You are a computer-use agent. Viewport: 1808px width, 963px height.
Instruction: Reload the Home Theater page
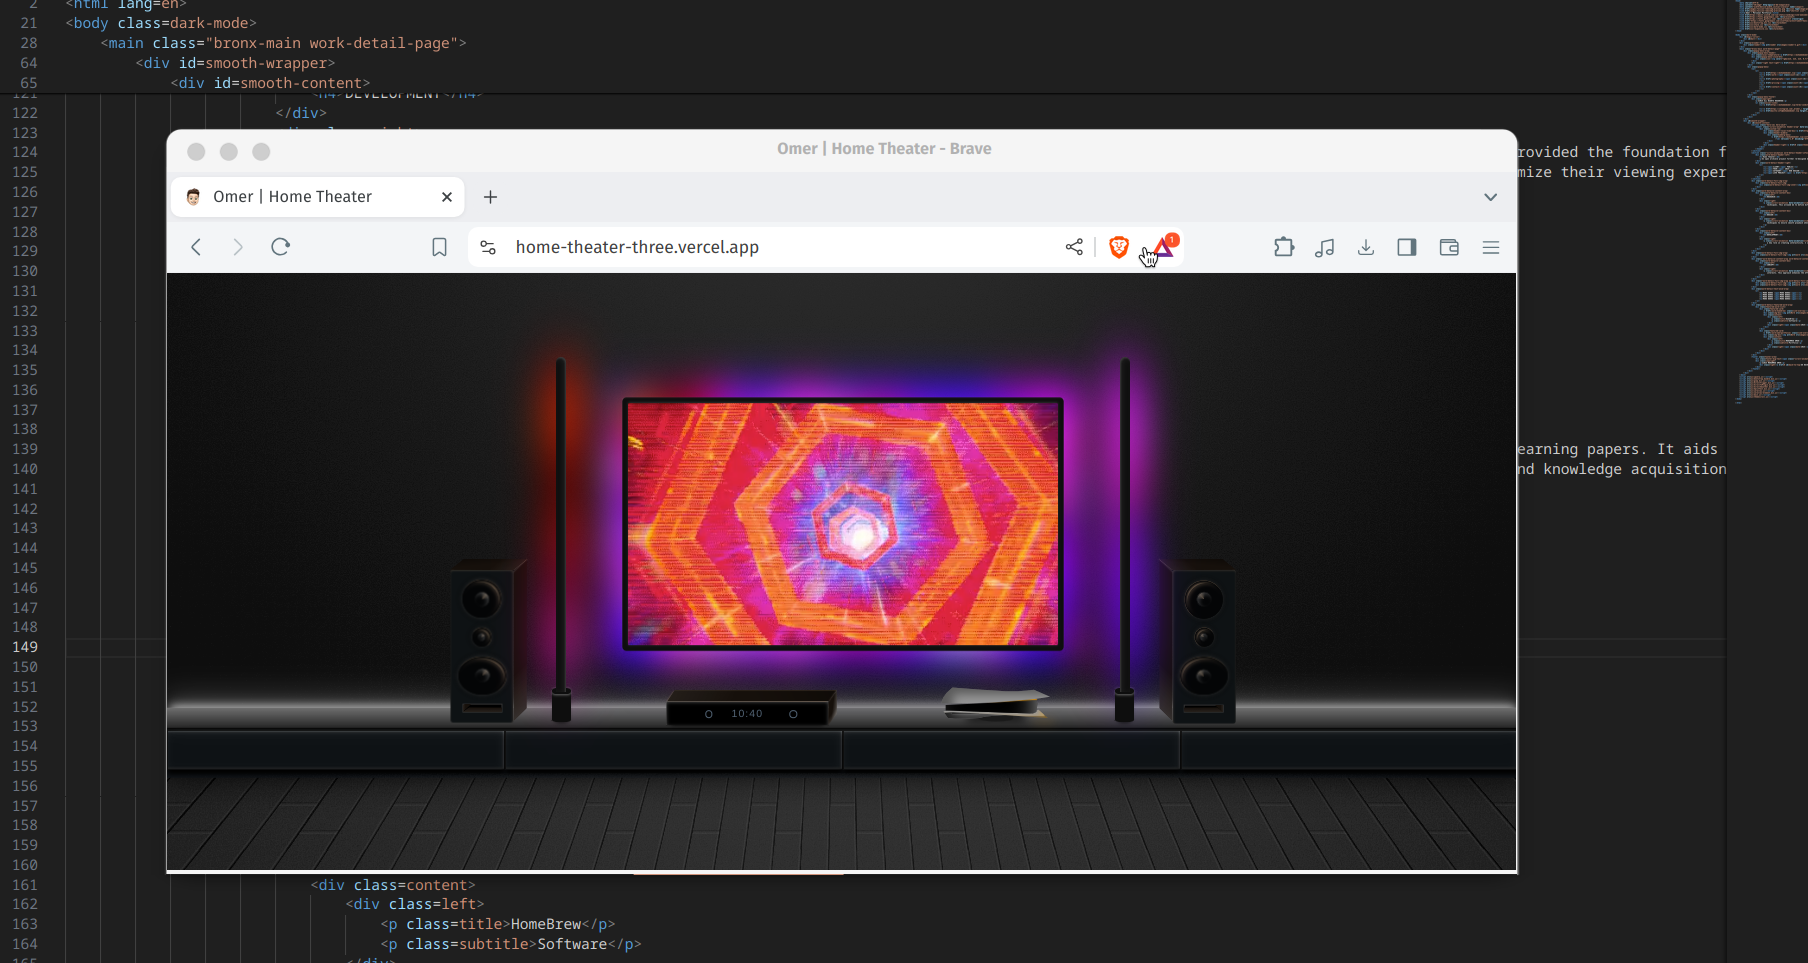(x=280, y=247)
